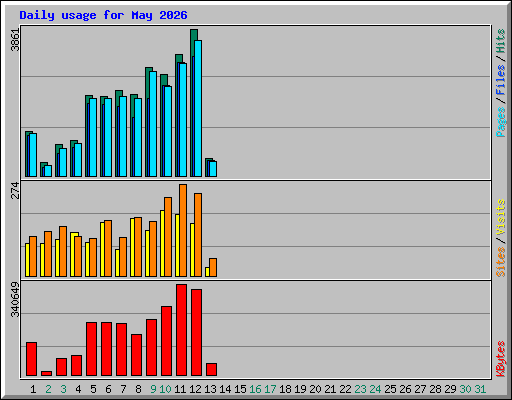Select the shortest red KBytes bar for day 2
This screenshot has height=400, width=512.
(46, 373)
